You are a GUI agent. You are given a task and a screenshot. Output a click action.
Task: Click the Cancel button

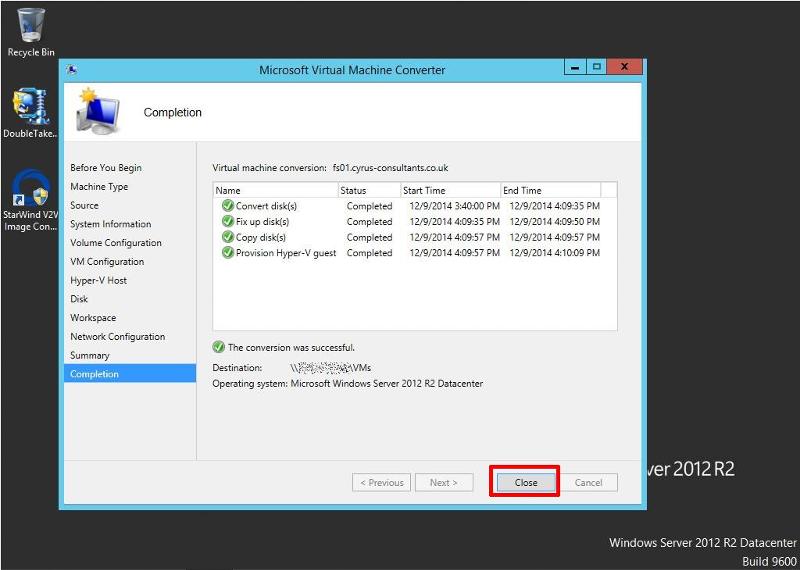pos(588,482)
